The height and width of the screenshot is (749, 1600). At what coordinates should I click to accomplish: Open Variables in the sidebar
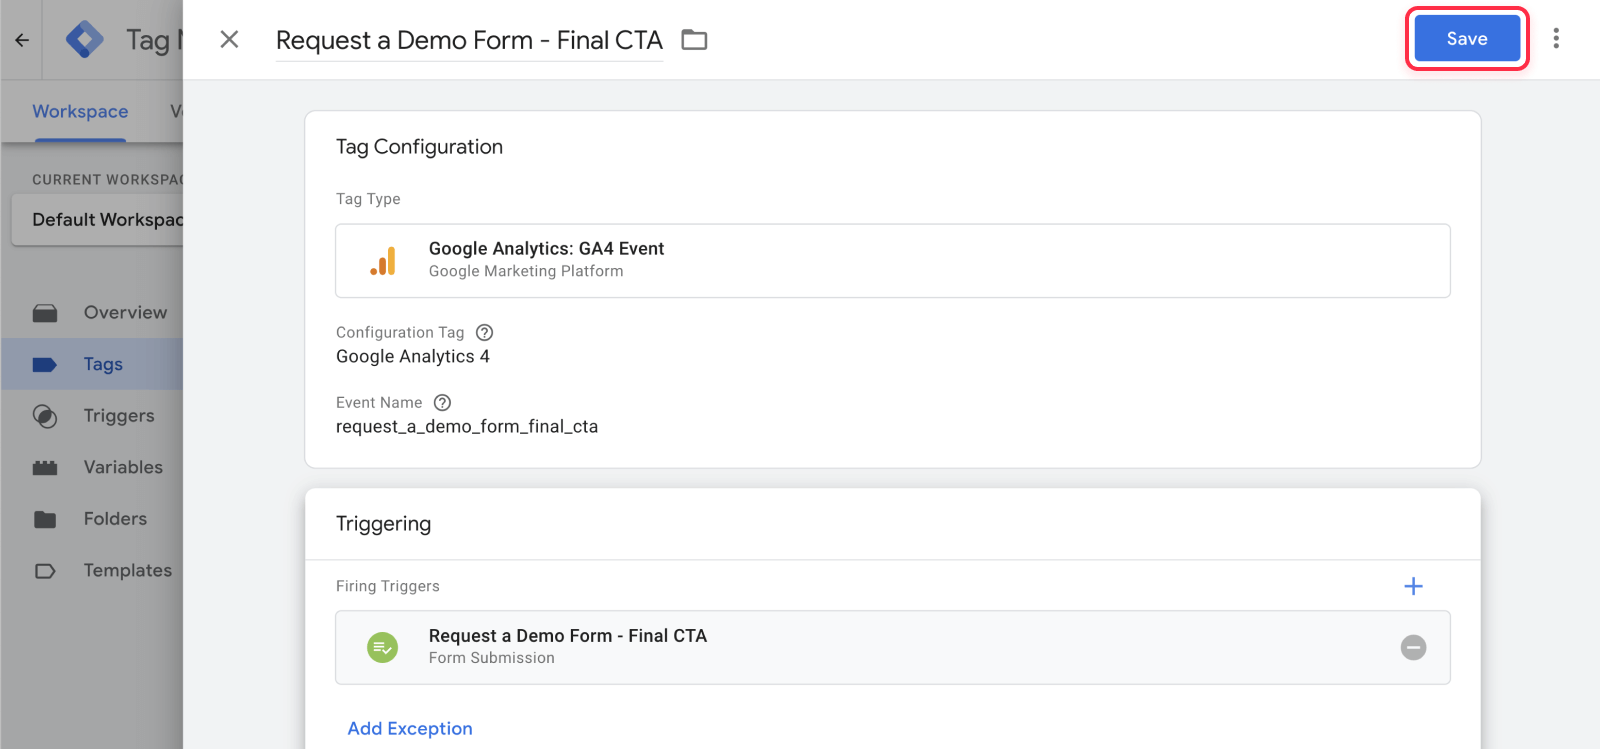click(x=122, y=467)
